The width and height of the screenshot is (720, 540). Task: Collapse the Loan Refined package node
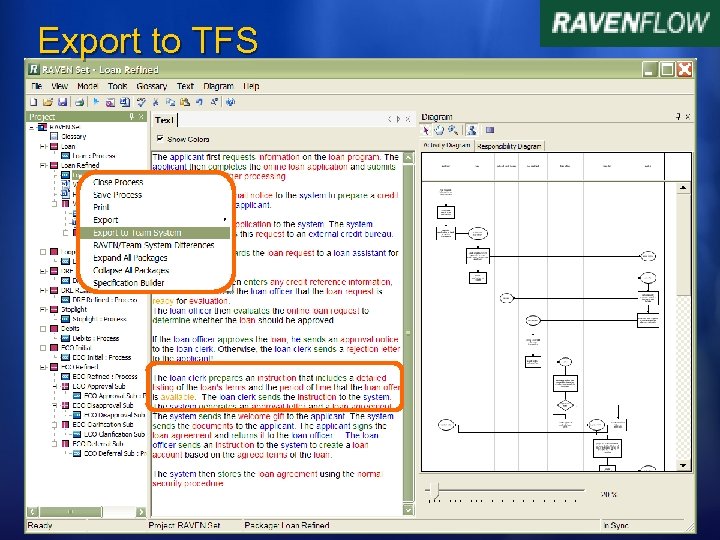[43, 165]
